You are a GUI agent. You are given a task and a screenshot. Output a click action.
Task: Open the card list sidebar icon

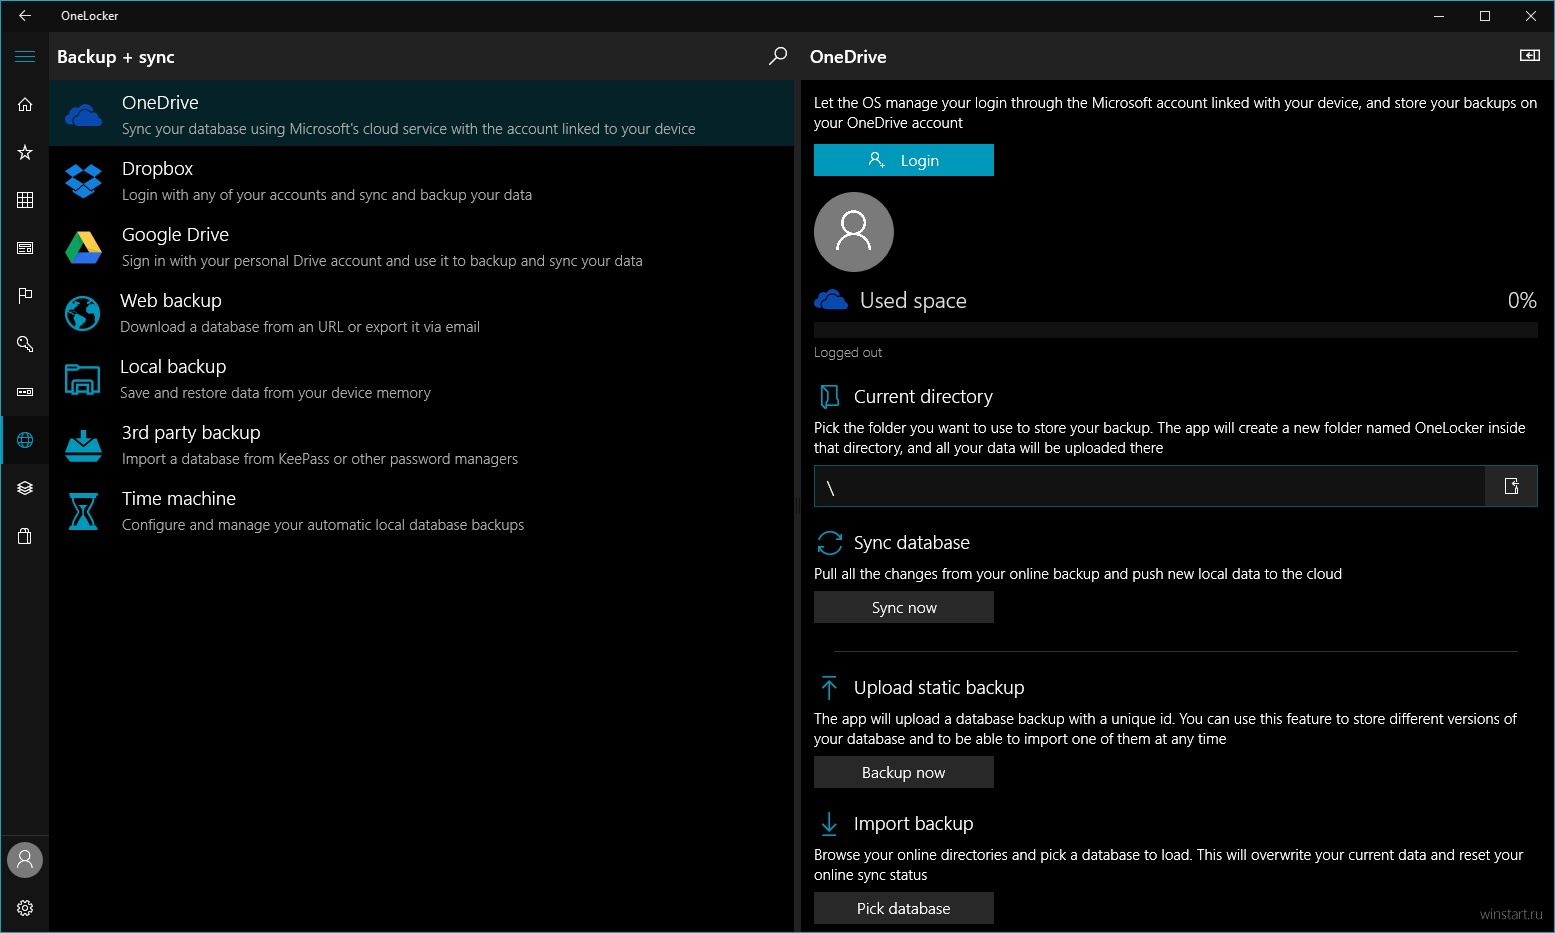25,248
